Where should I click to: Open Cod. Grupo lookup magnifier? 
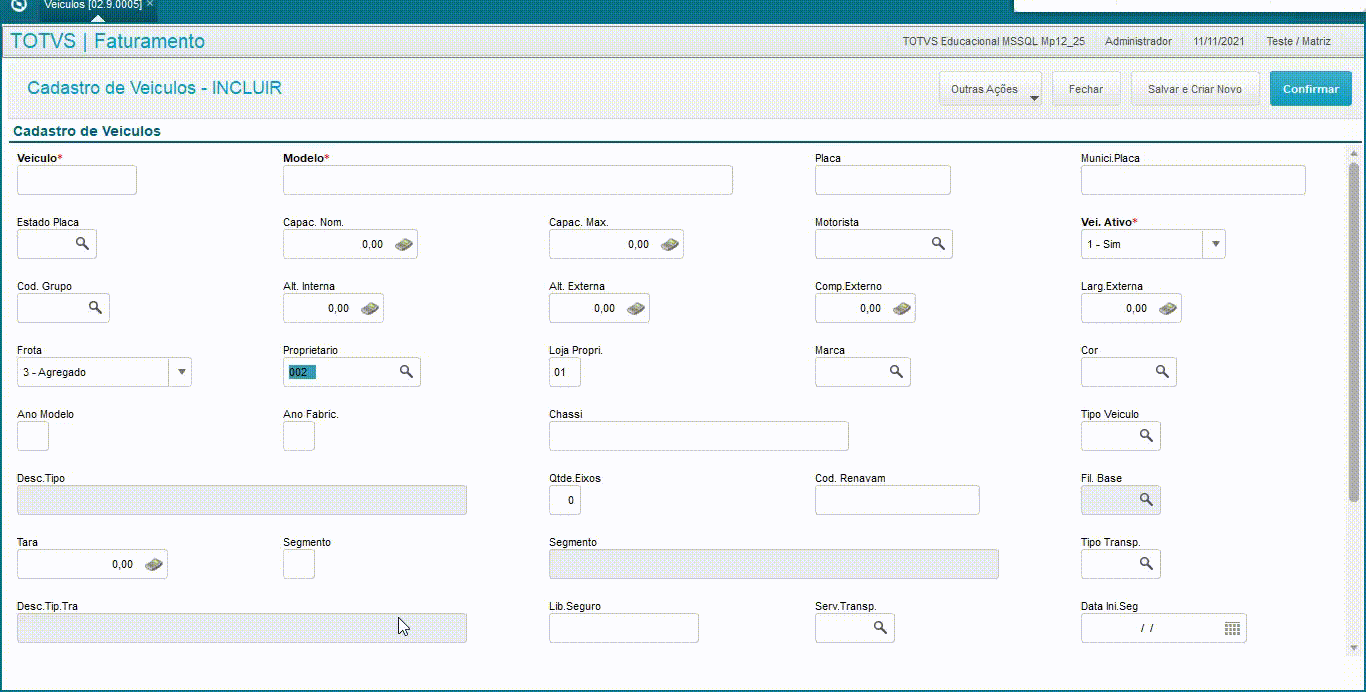click(x=95, y=307)
